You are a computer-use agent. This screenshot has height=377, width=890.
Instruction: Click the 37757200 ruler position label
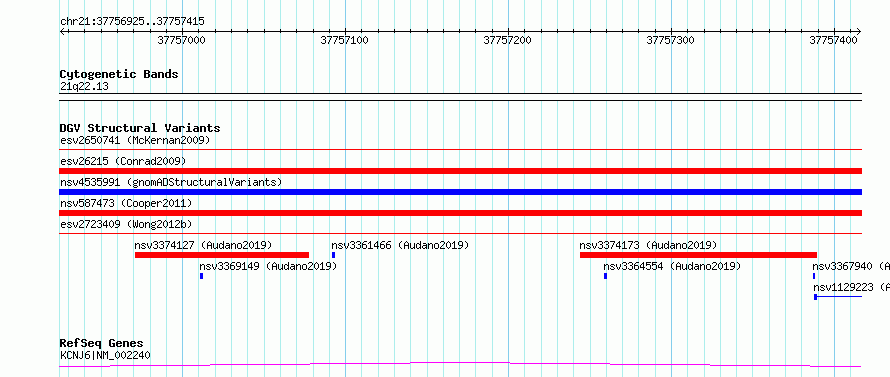point(507,40)
